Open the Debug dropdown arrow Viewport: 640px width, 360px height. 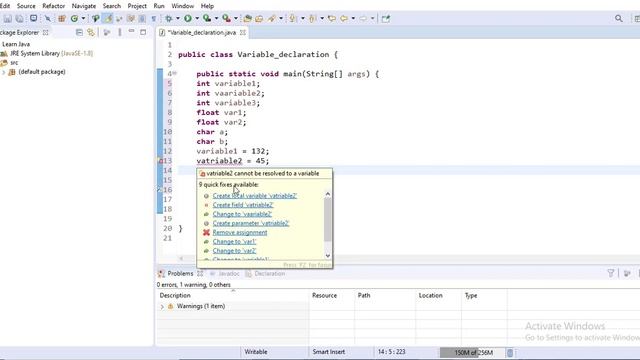click(x=178, y=18)
